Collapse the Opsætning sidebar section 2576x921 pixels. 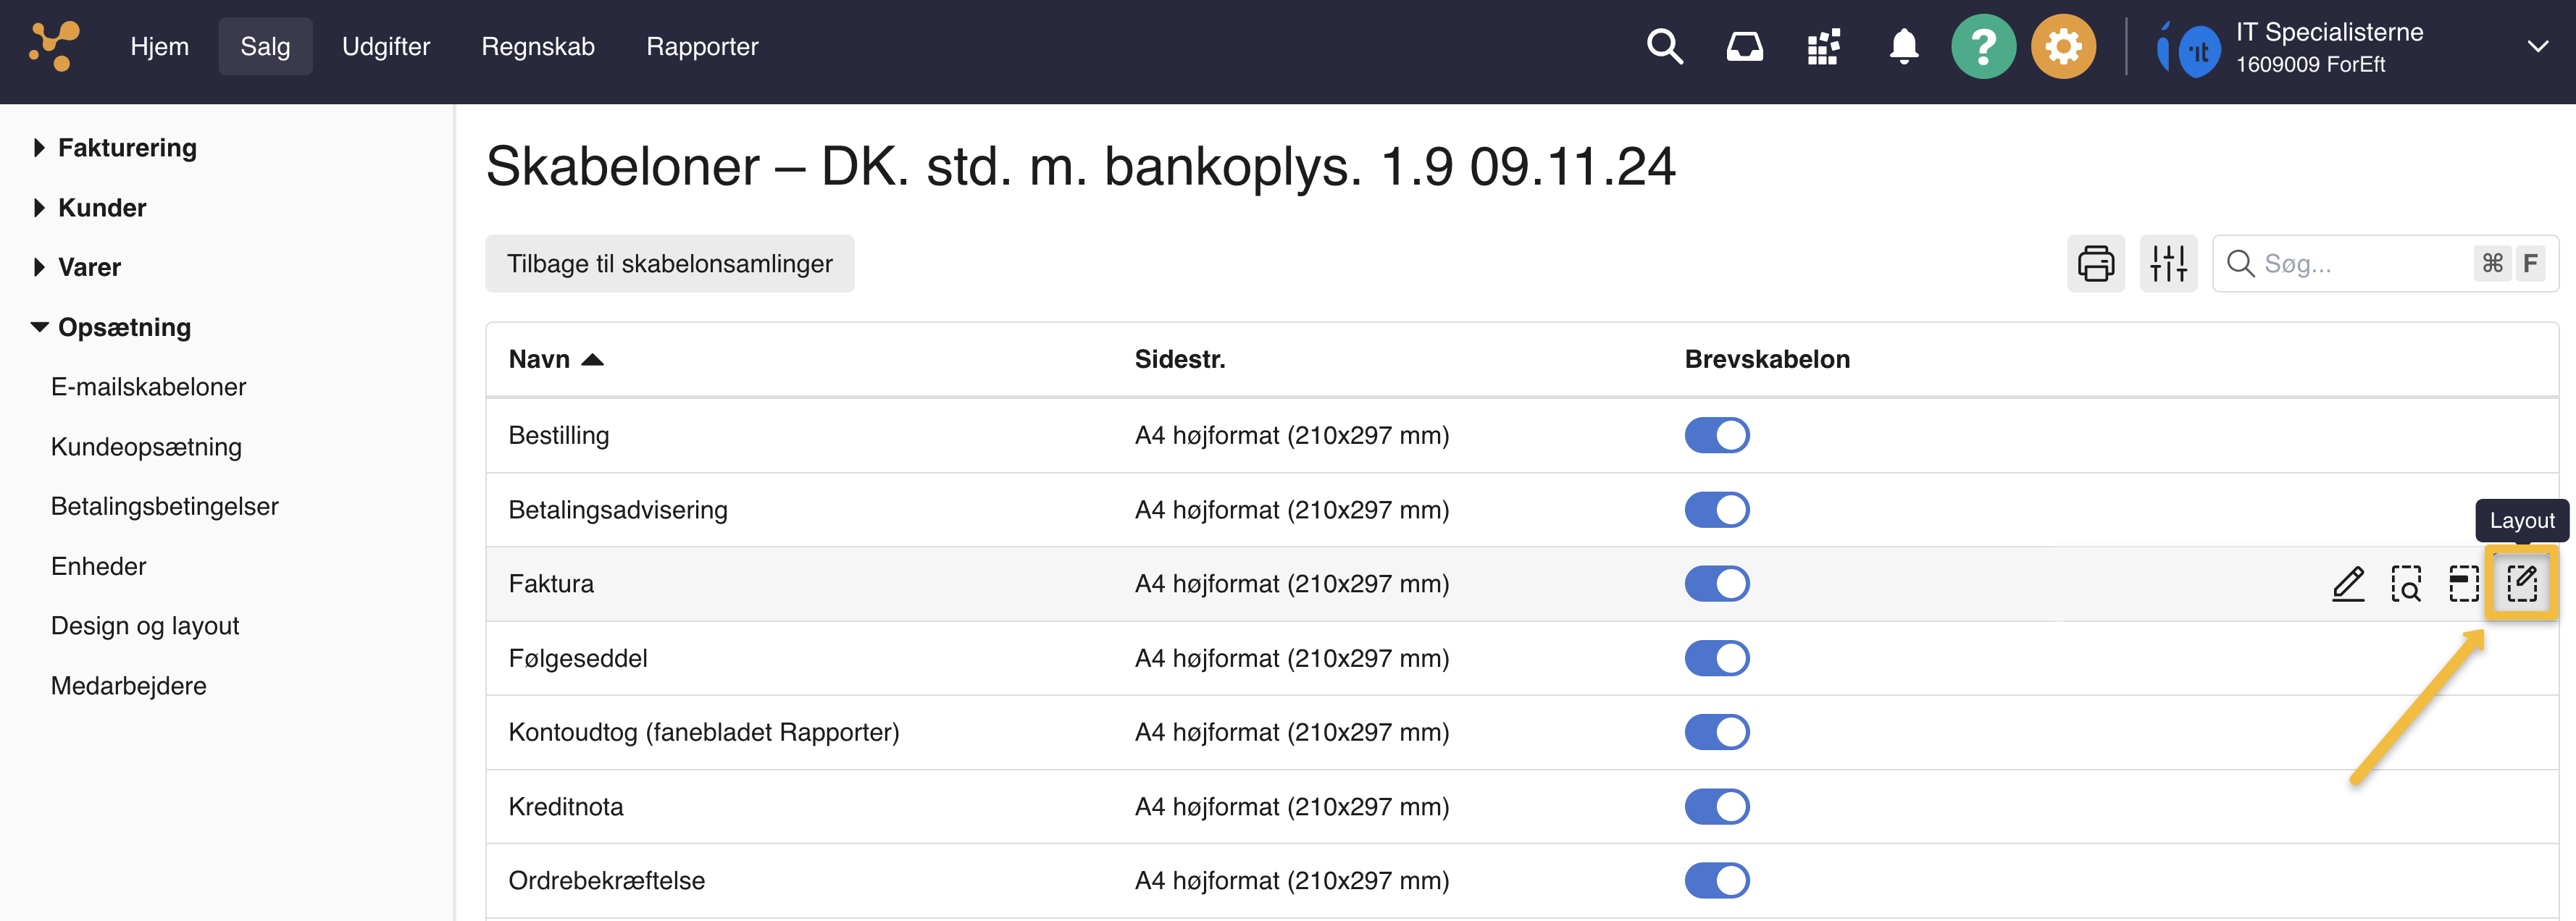124,327
